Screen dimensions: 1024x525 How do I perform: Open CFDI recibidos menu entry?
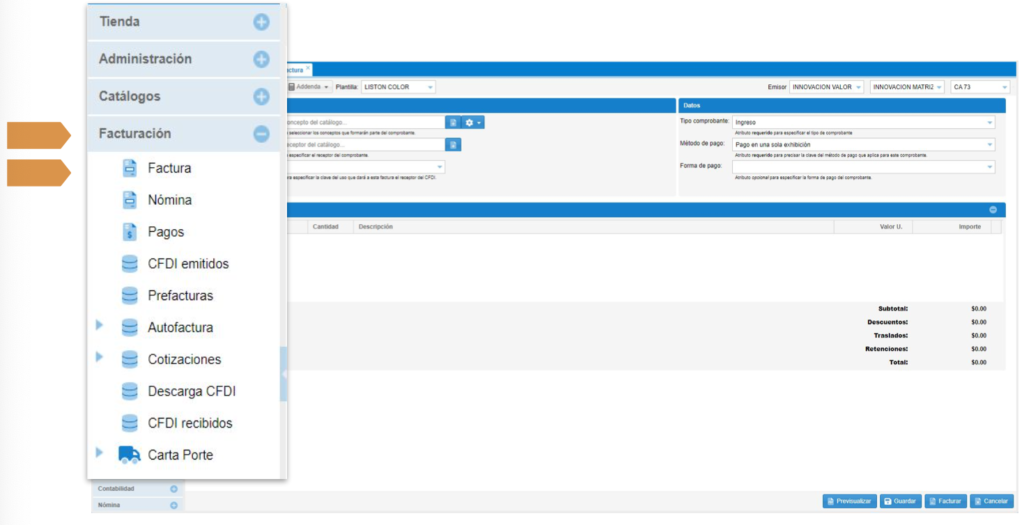click(190, 423)
